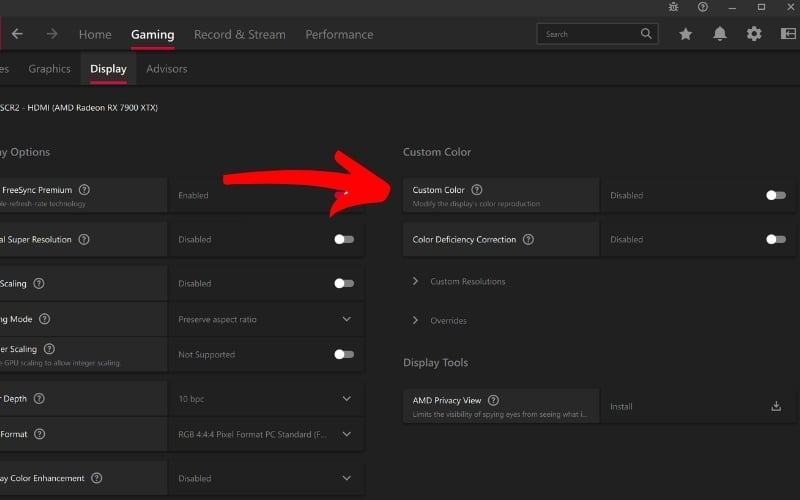Viewport: 800px width, 500px height.
Task: Click the search magnifier icon
Action: coord(647,34)
